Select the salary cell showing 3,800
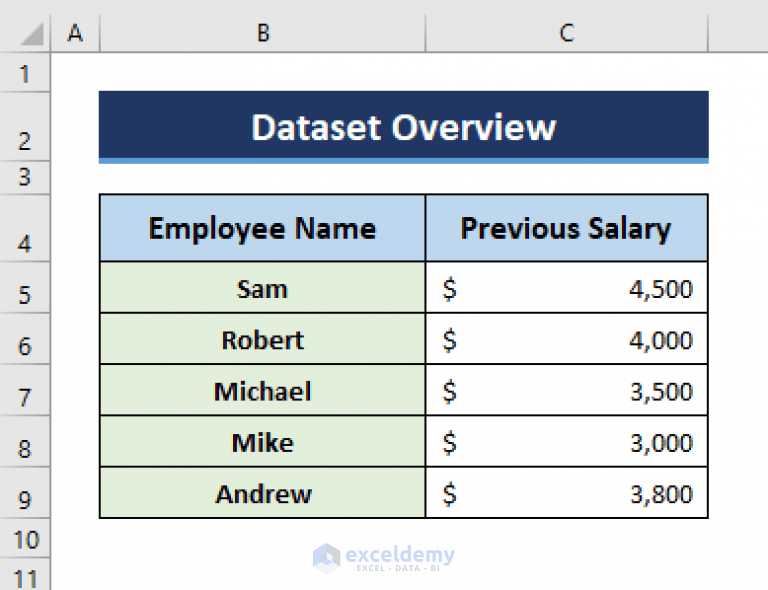The height and width of the screenshot is (590, 768). pyautogui.click(x=567, y=493)
